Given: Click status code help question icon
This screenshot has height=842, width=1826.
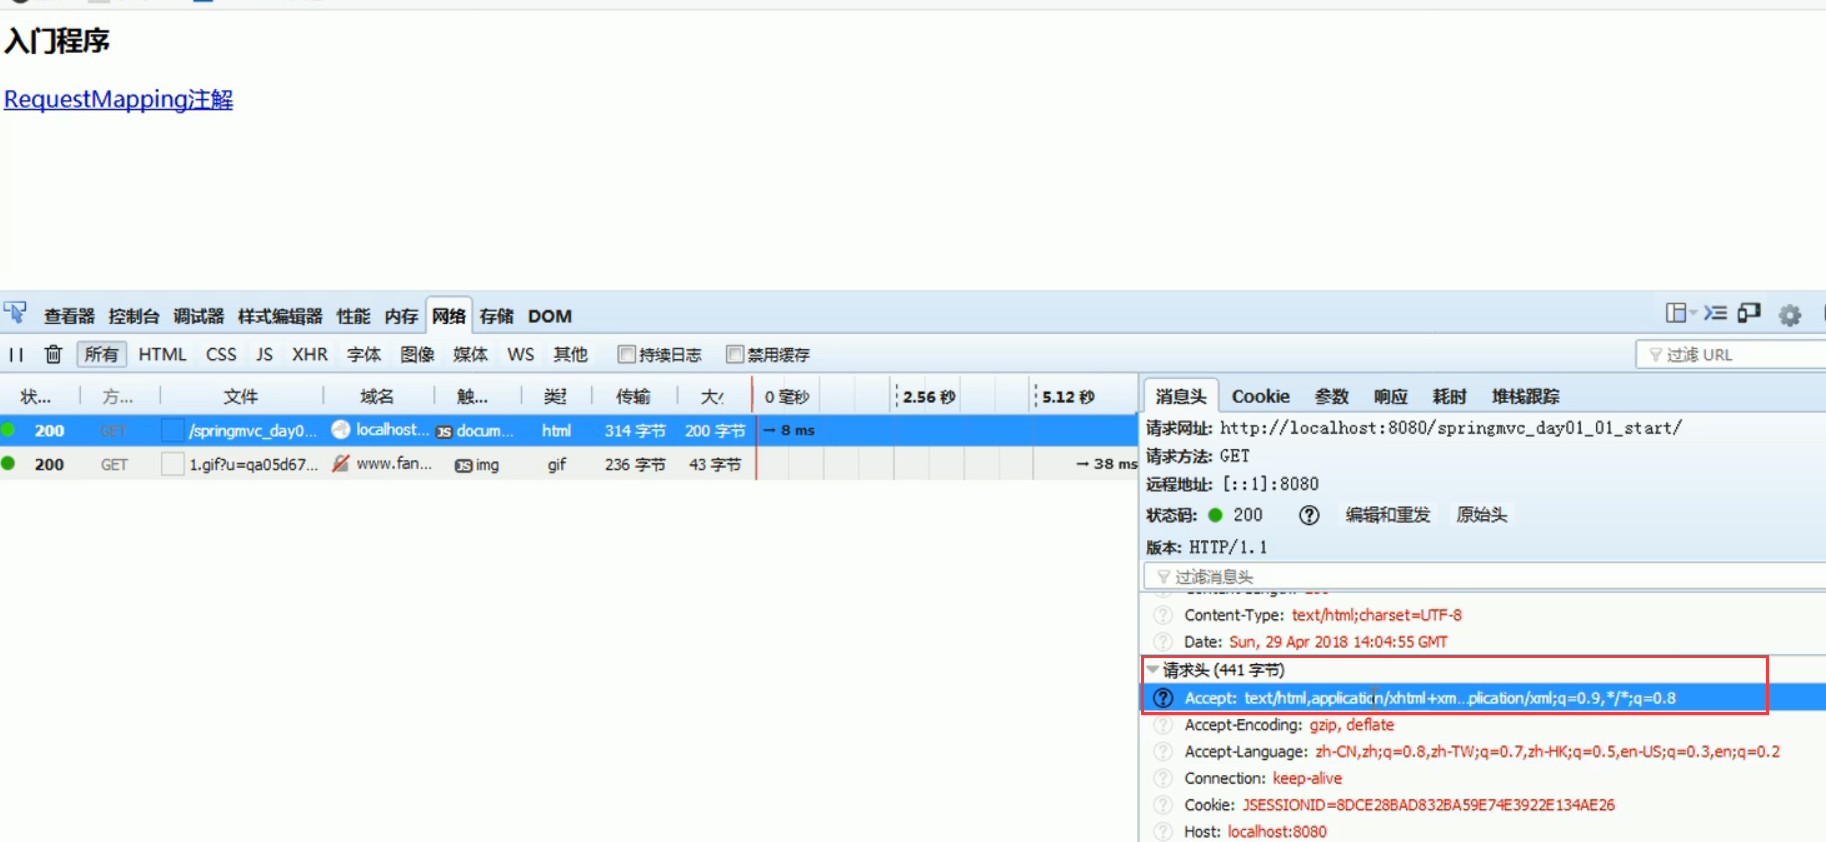Looking at the screenshot, I should (1309, 515).
